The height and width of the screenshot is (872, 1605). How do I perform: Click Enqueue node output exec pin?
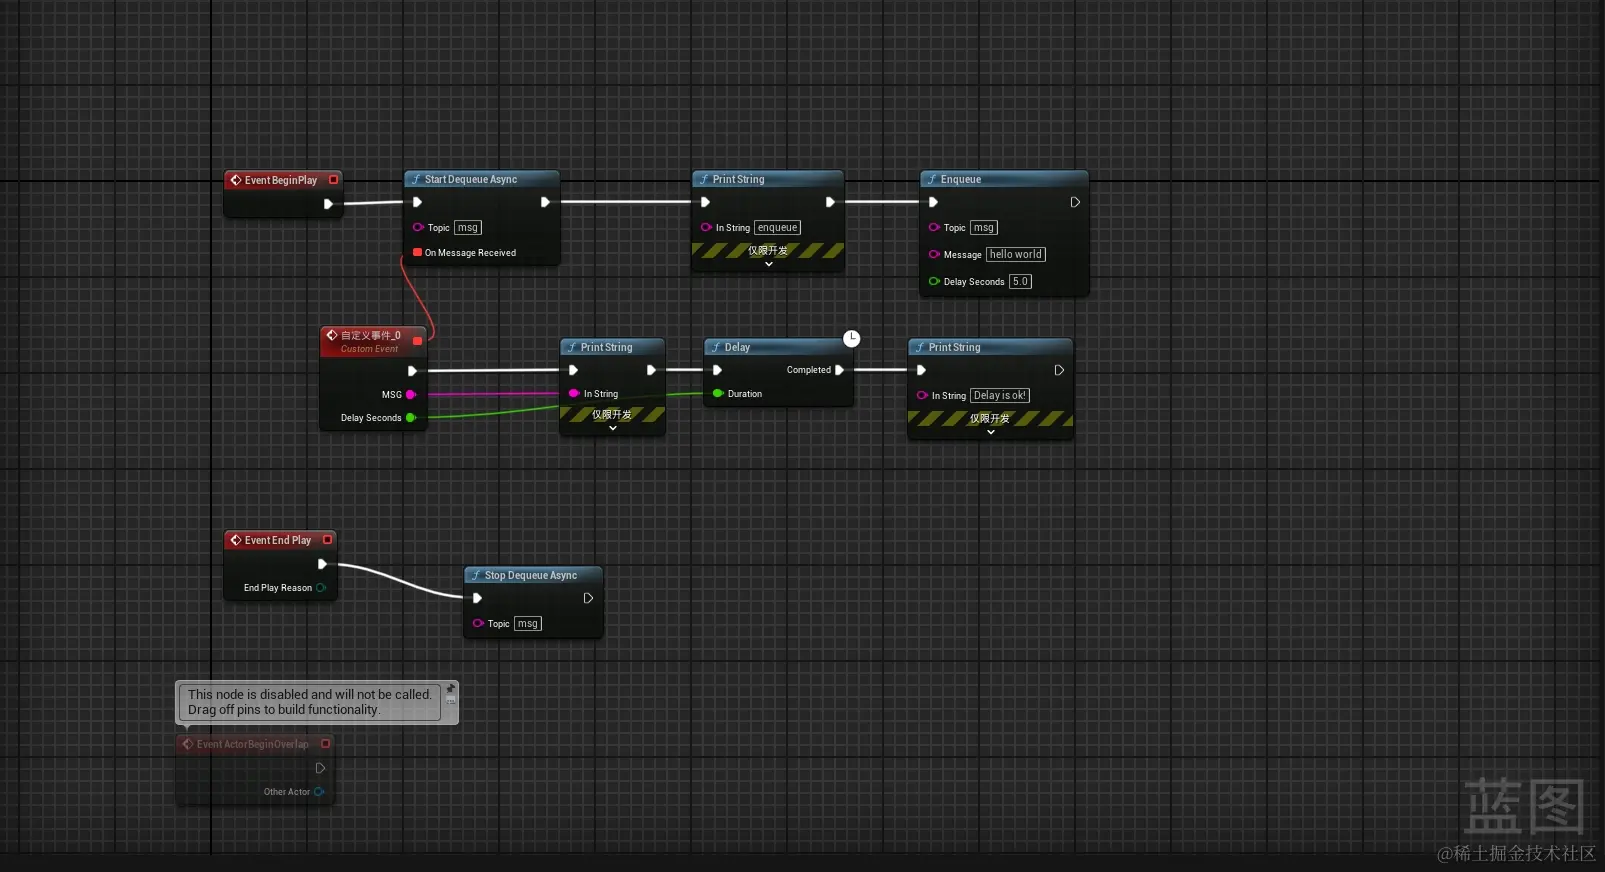point(1075,202)
